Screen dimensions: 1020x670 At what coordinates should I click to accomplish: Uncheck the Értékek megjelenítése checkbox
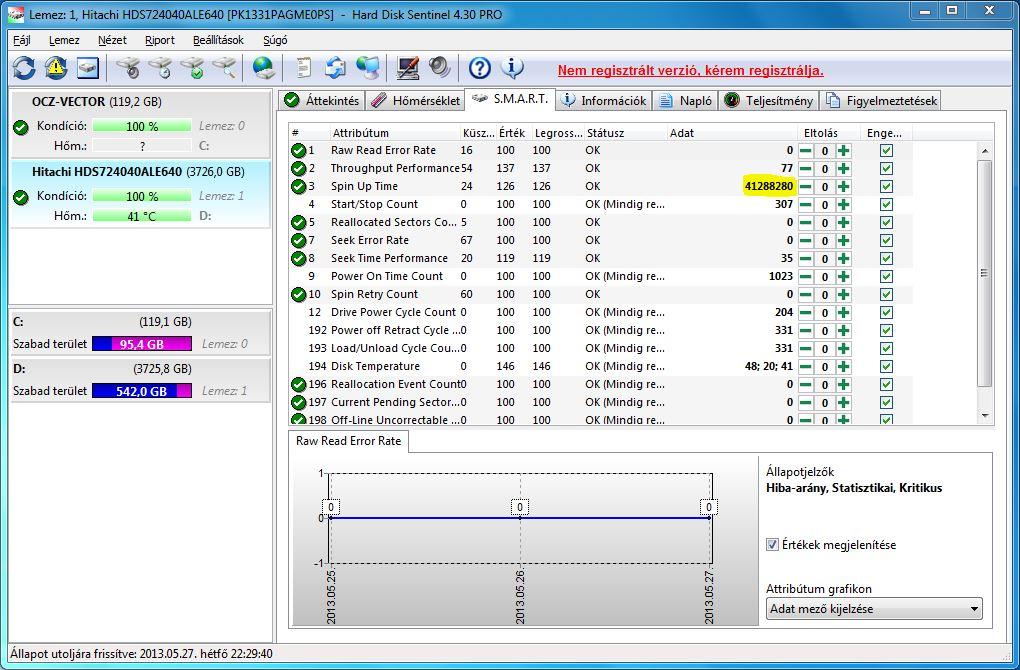772,544
